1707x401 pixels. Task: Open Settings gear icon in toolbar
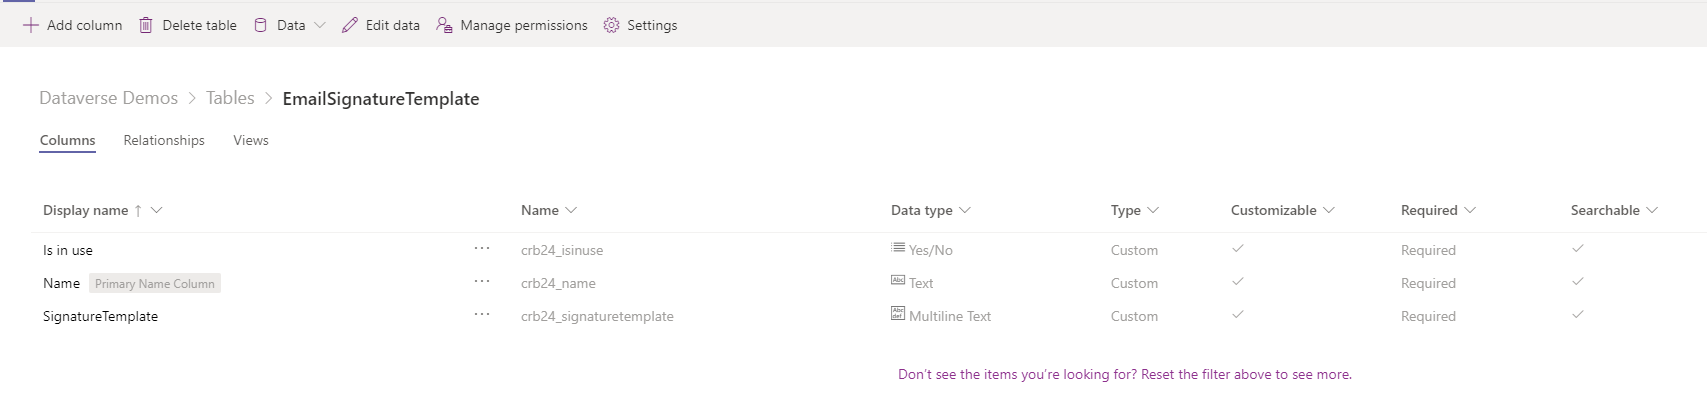611,25
